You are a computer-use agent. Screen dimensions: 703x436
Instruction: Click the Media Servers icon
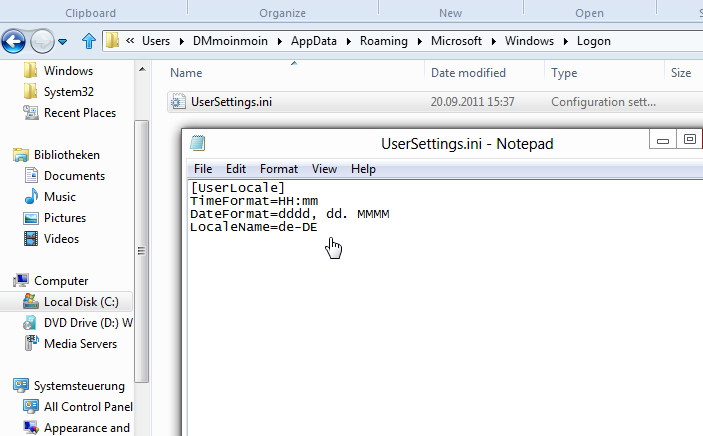(x=31, y=343)
